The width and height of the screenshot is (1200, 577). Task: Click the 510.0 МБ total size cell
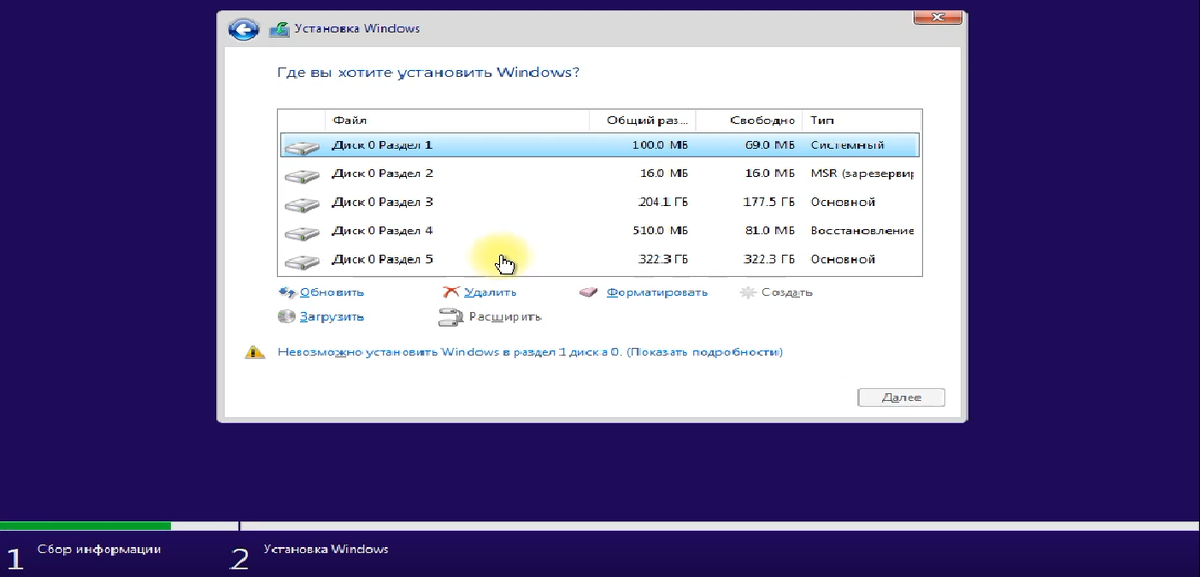pos(661,231)
